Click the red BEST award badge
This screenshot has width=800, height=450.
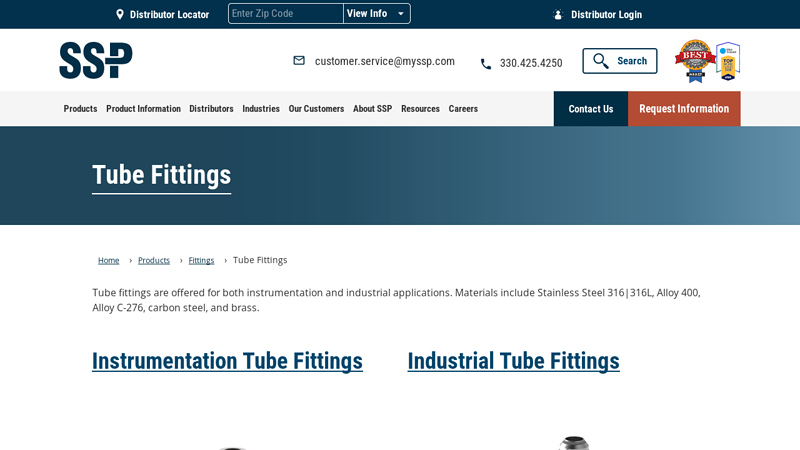[x=694, y=61]
